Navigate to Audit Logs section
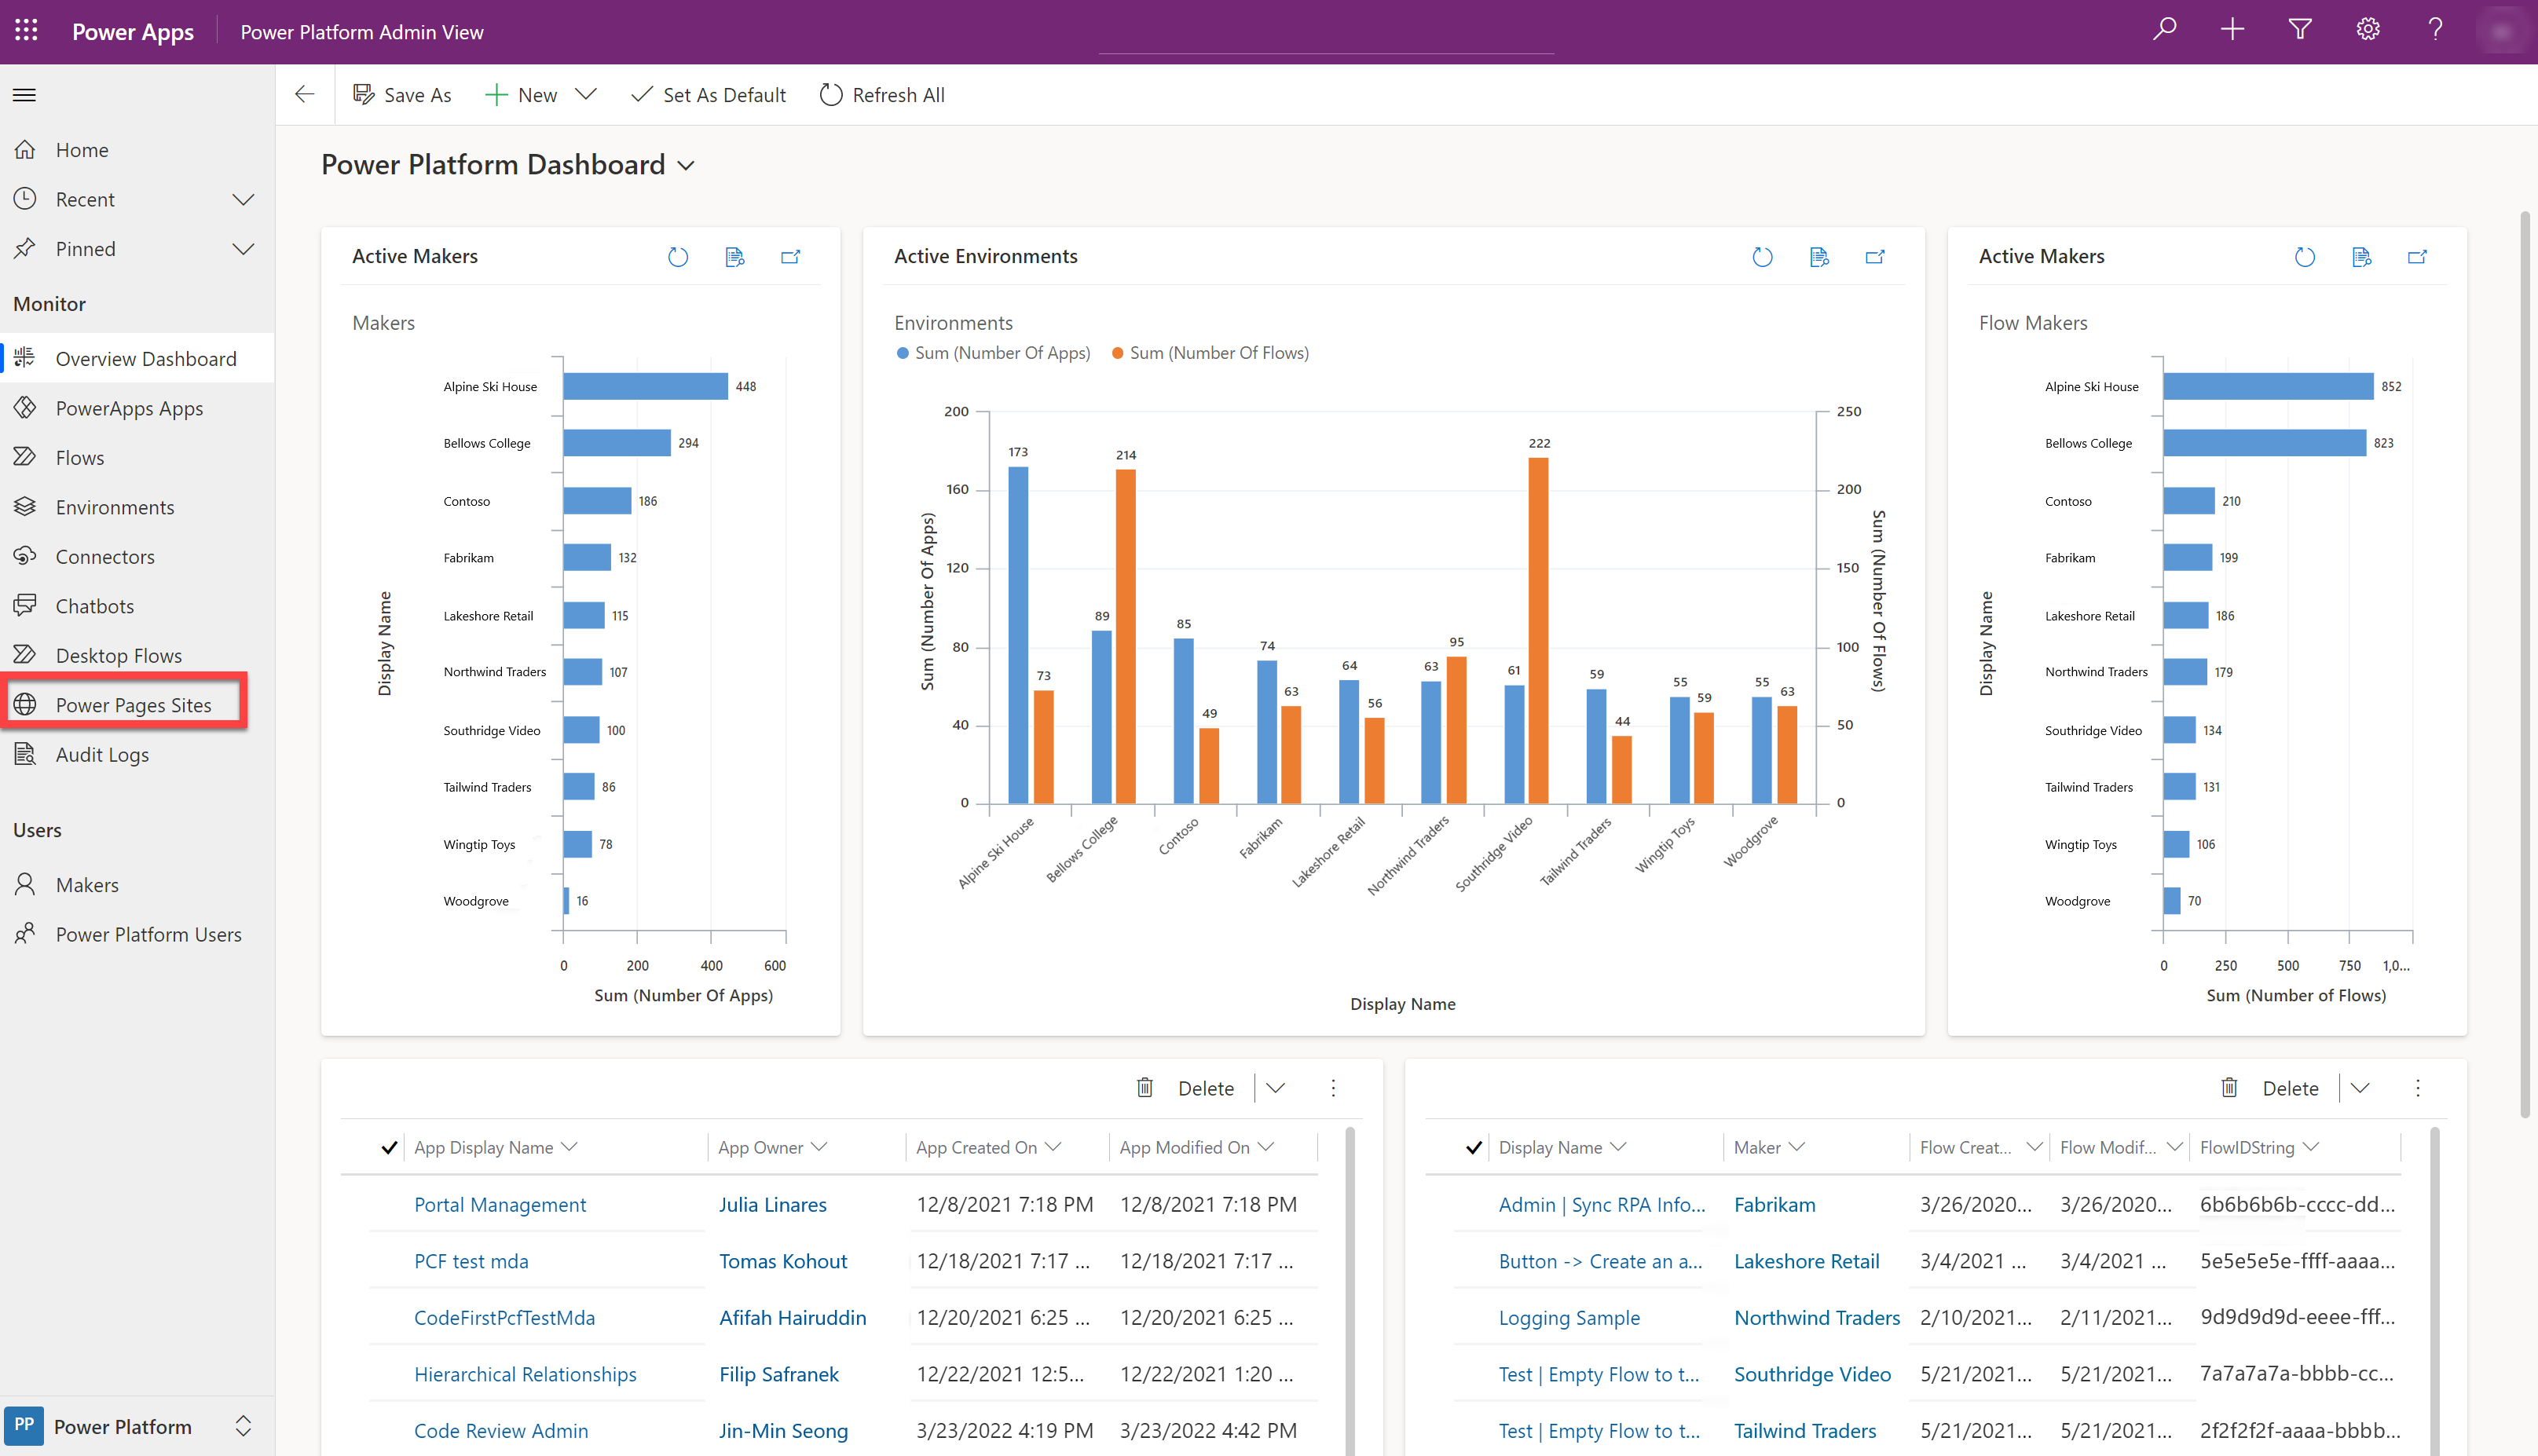Image resolution: width=2538 pixels, height=1456 pixels. 101,753
